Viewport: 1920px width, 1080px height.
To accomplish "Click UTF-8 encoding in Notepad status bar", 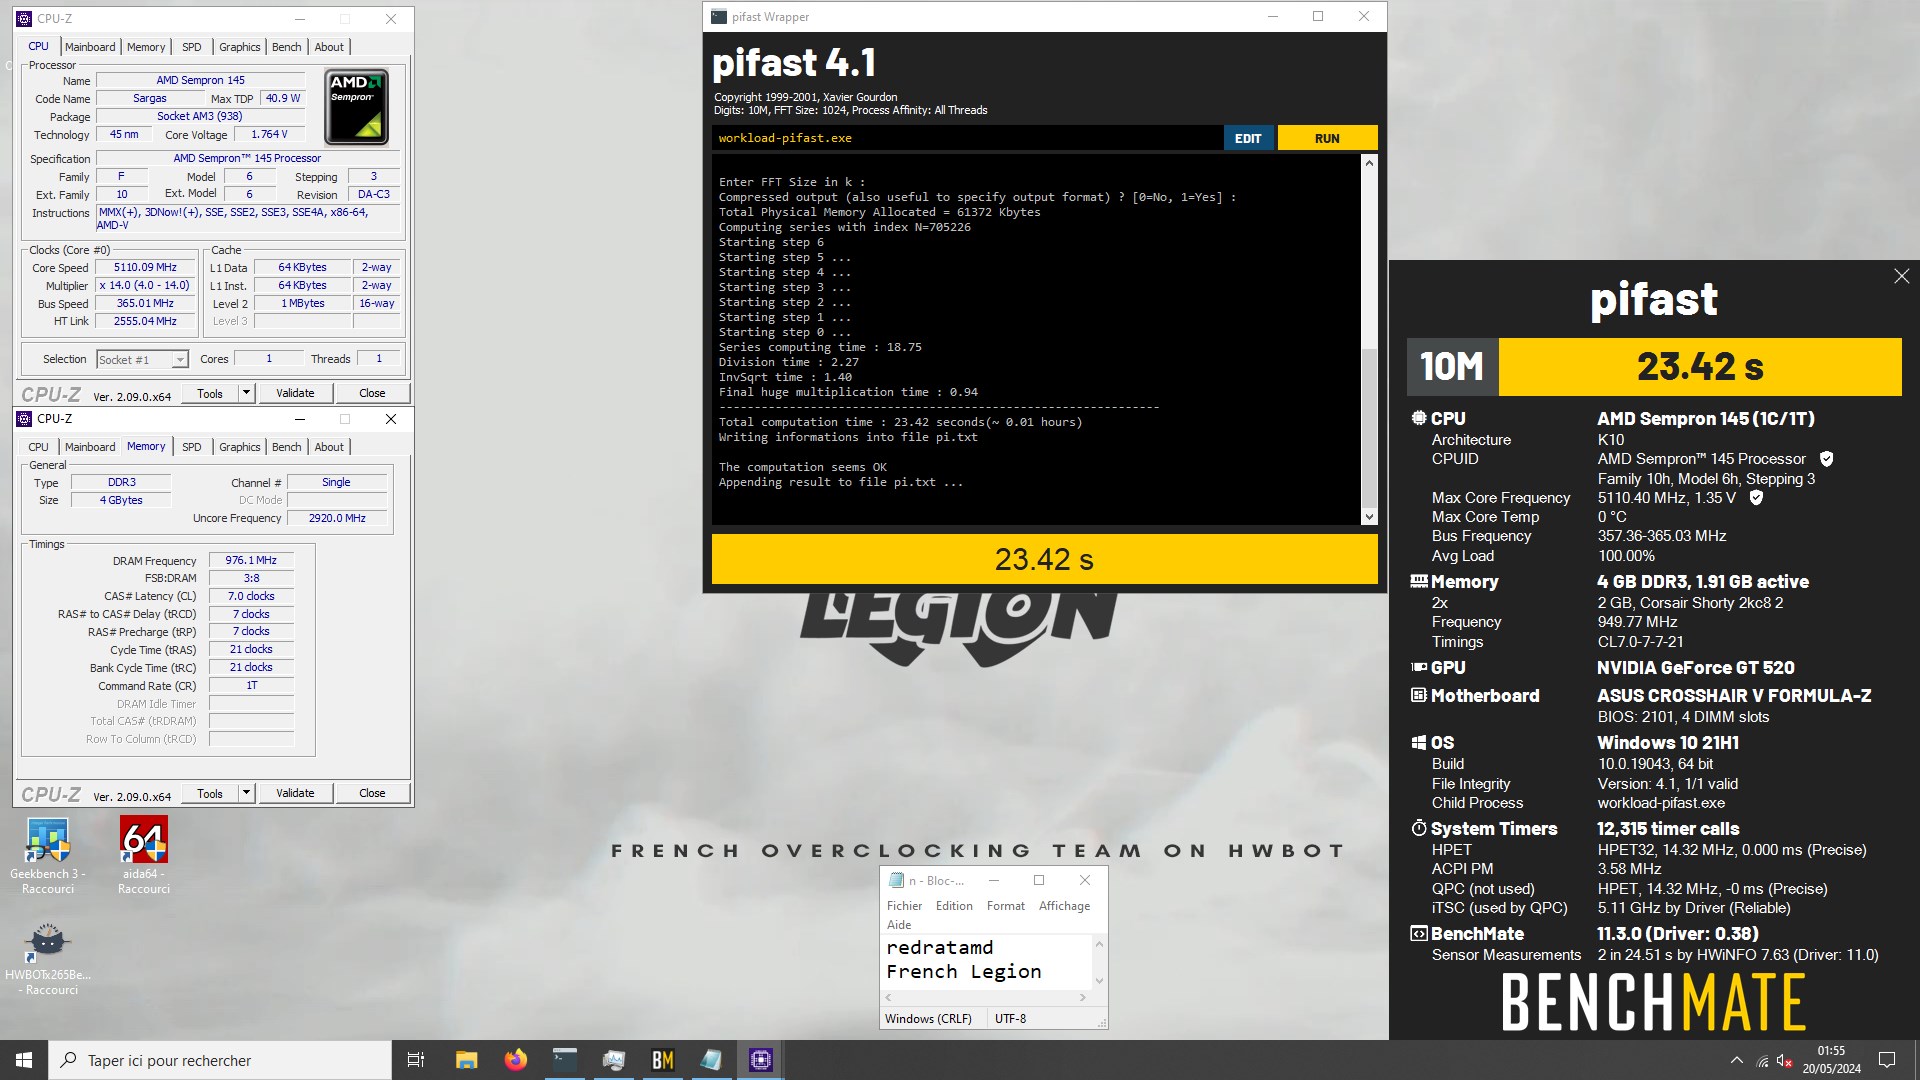I will (1010, 1019).
